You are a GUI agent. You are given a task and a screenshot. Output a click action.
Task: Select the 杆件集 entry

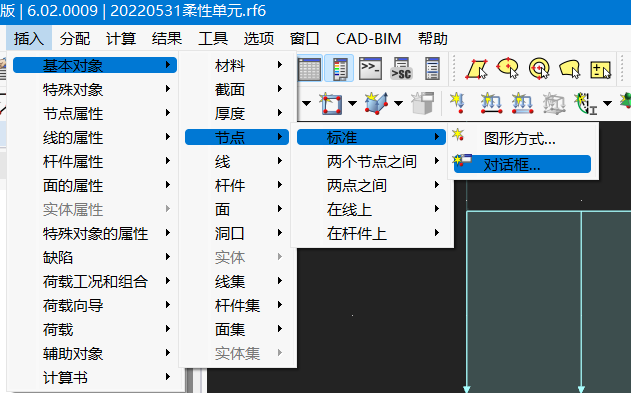pyautogui.click(x=237, y=305)
